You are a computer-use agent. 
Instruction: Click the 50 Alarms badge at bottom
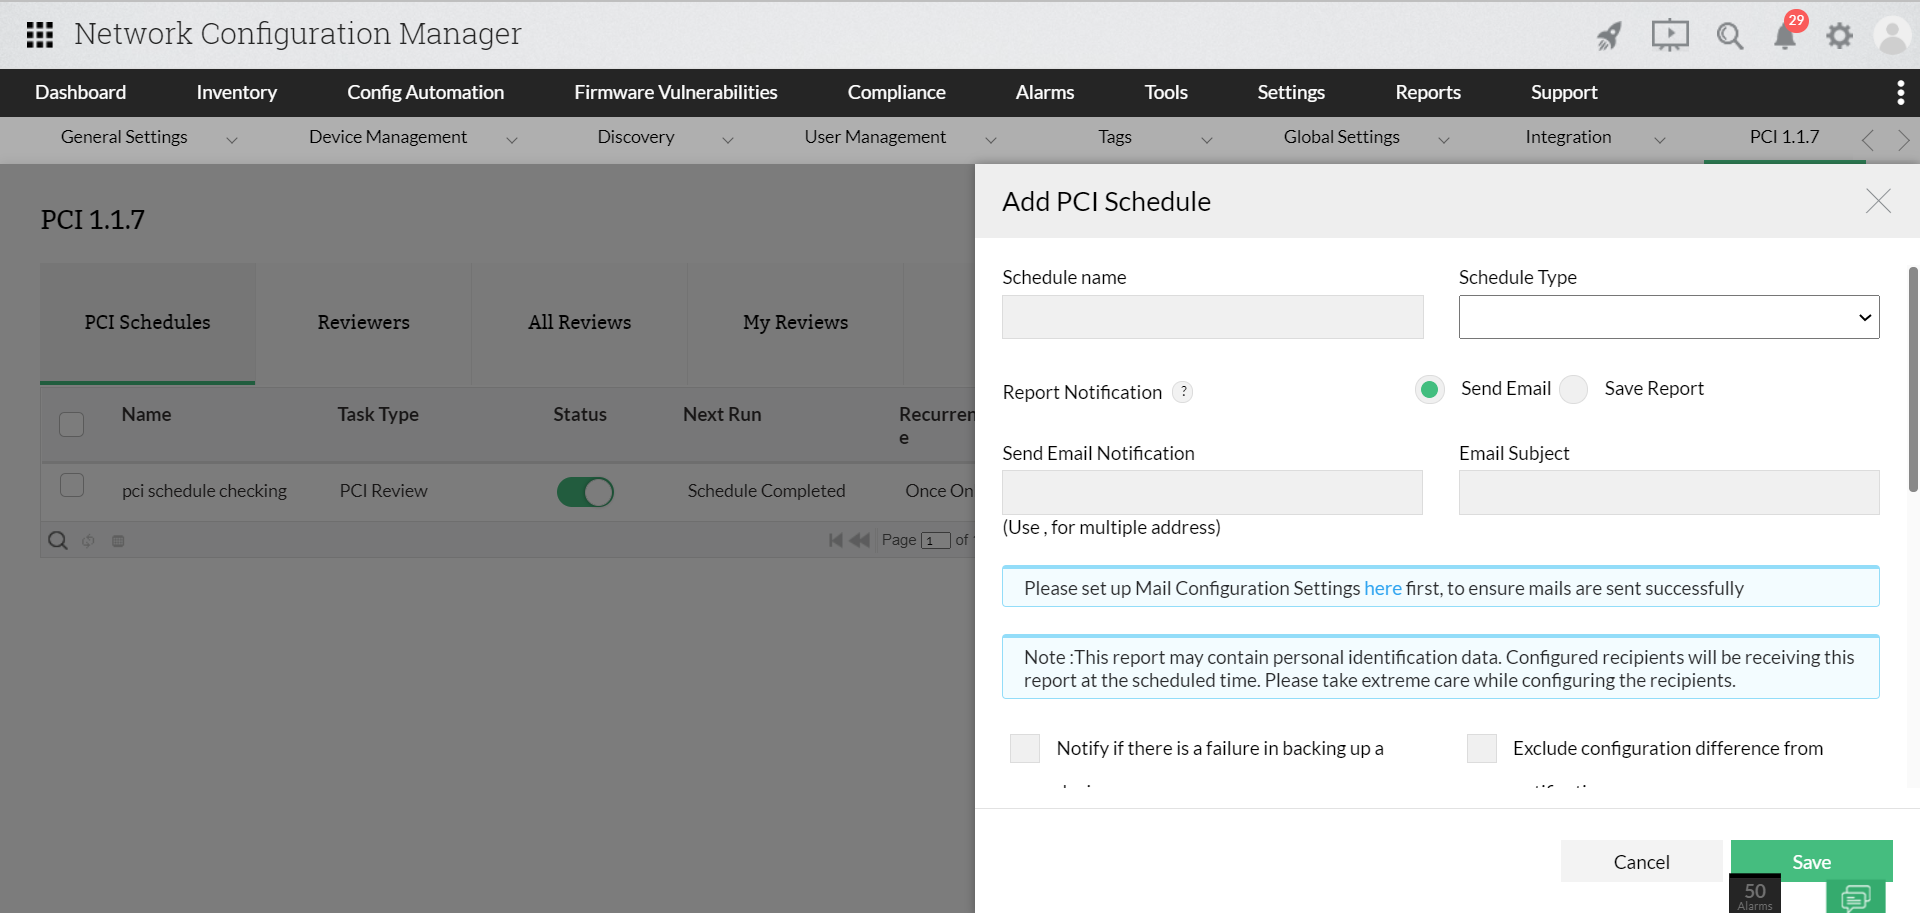[x=1754, y=893]
